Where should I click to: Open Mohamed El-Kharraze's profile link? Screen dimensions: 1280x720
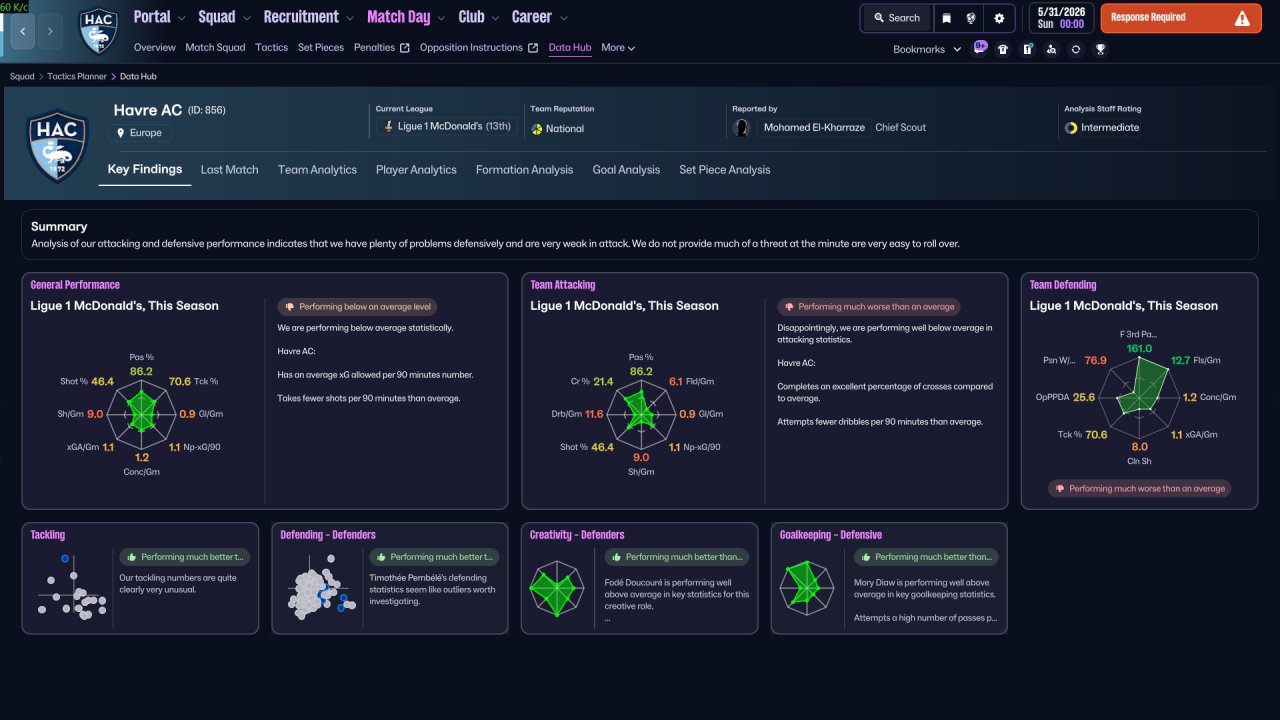[x=814, y=128]
